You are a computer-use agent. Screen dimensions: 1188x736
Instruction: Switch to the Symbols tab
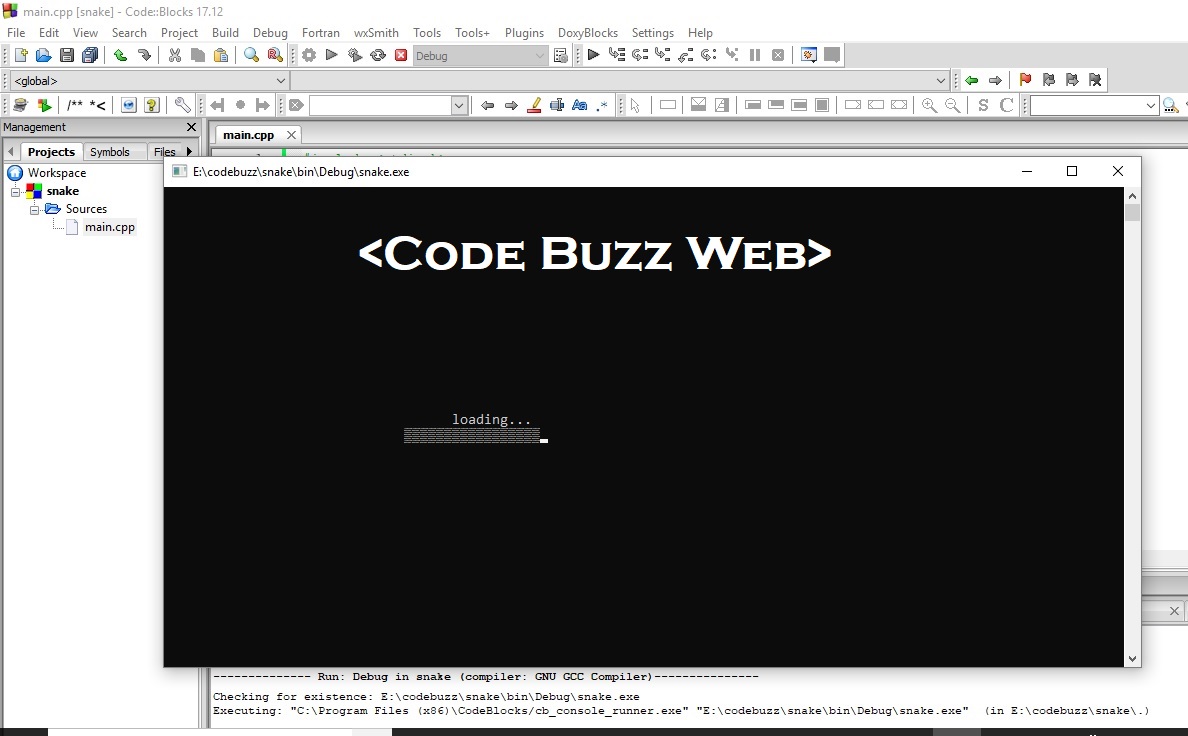click(110, 152)
